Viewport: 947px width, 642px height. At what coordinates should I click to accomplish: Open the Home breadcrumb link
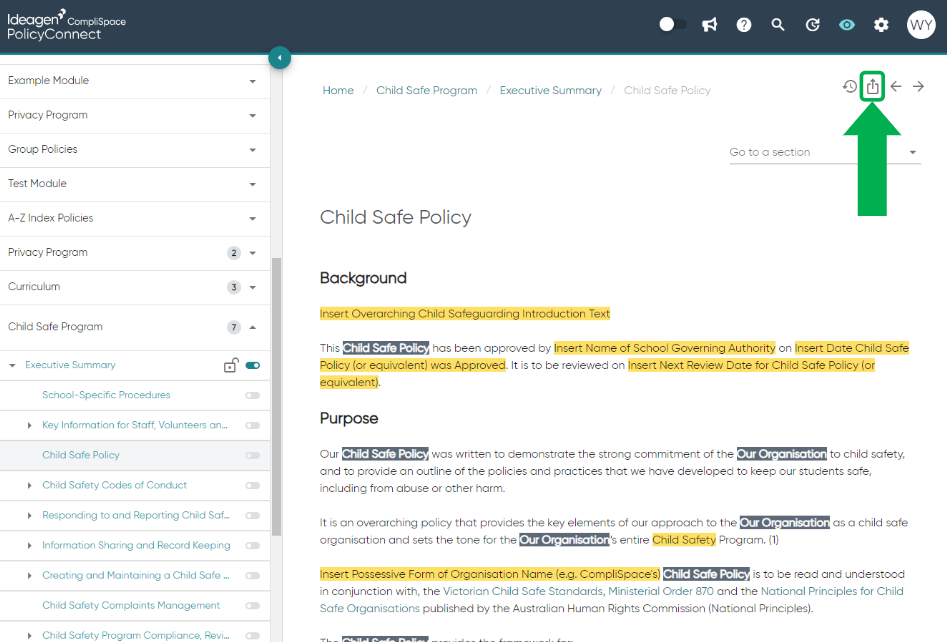[338, 89]
